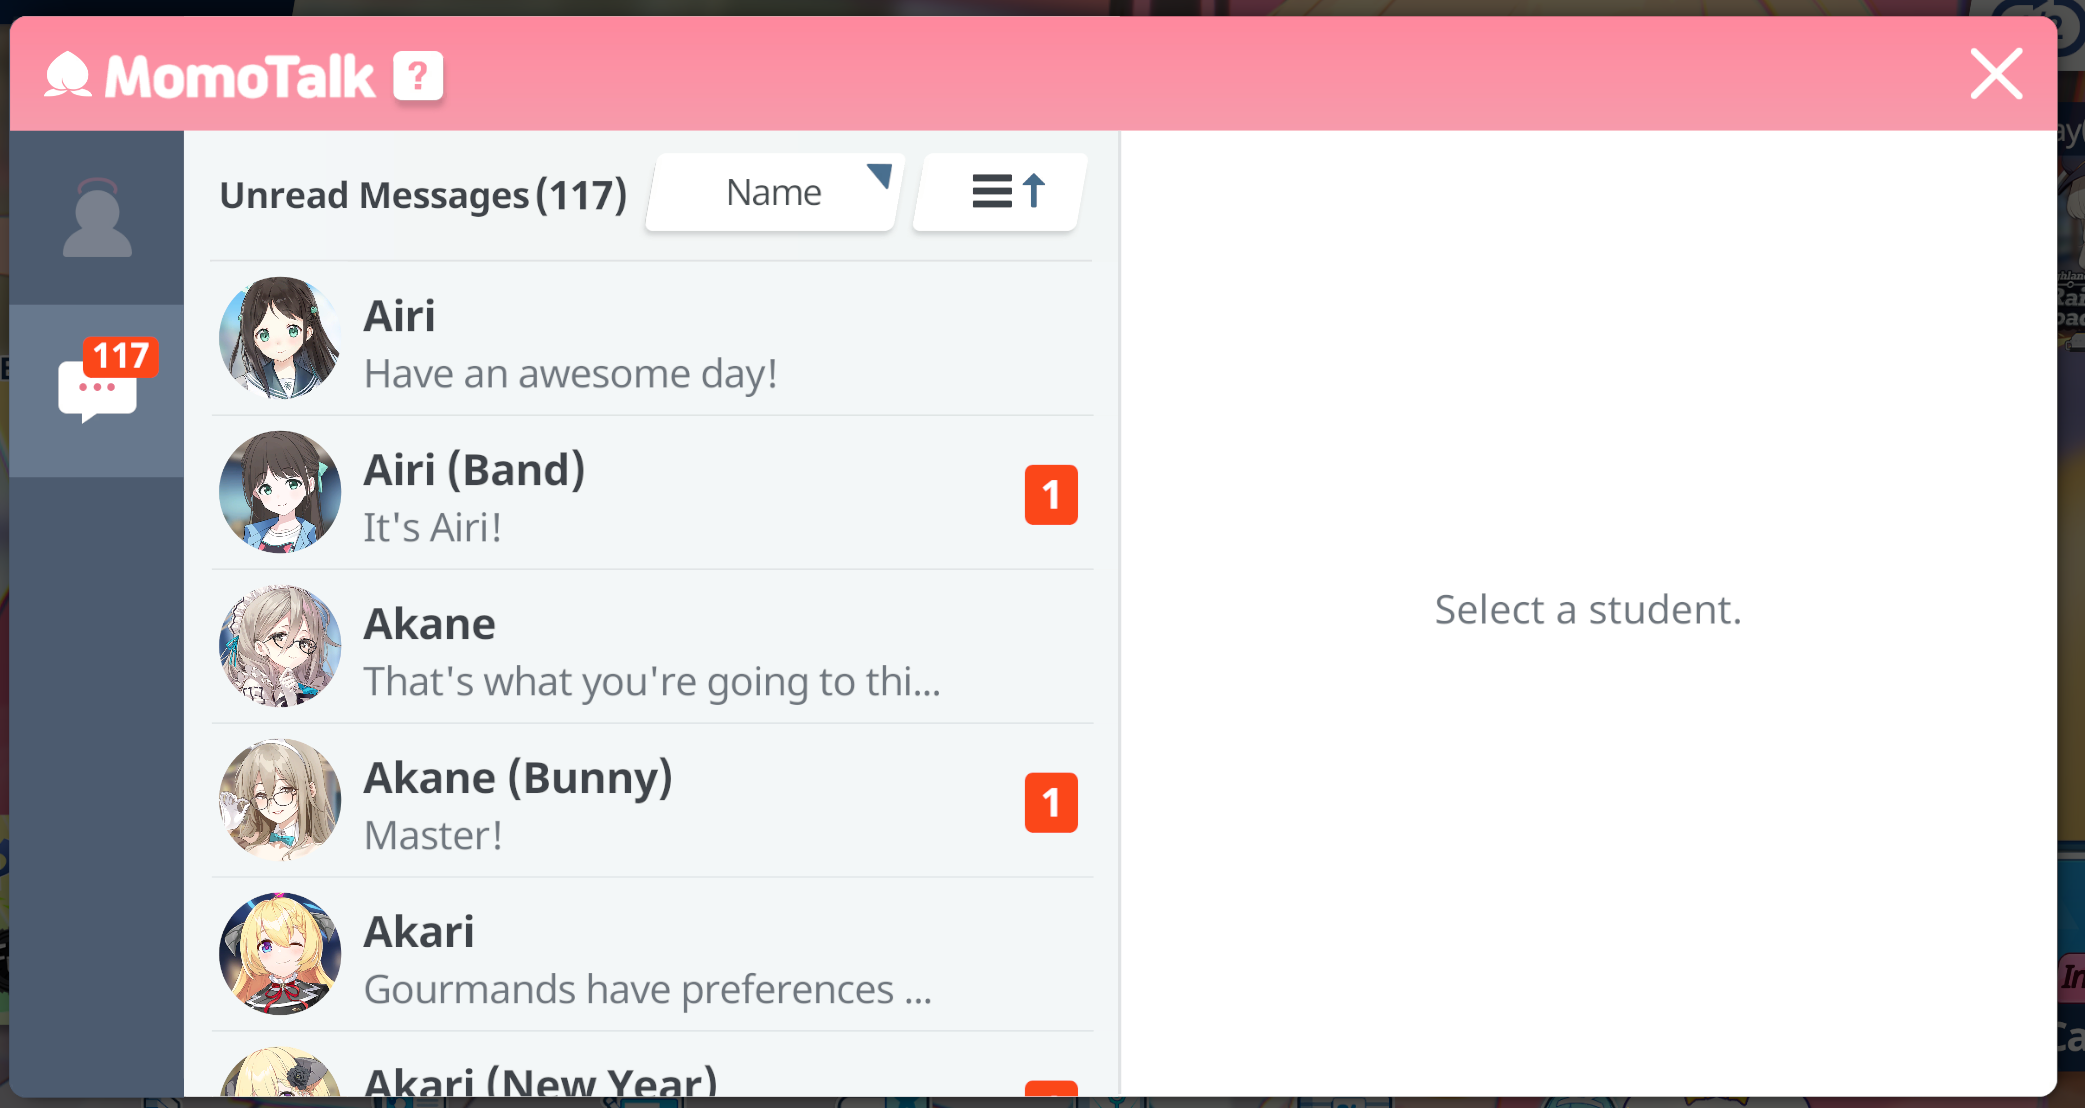This screenshot has height=1108, width=2085.
Task: Click Akane's maid avatar picture
Action: click(280, 646)
